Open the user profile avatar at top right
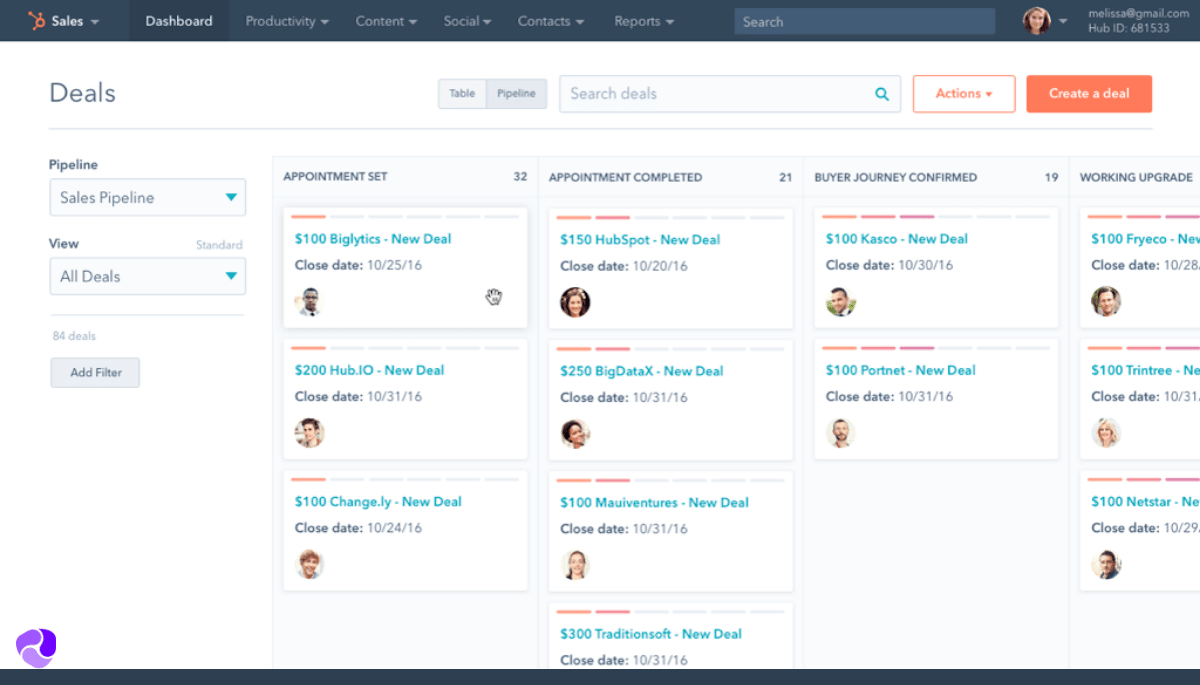Image resolution: width=1200 pixels, height=685 pixels. coord(1037,20)
